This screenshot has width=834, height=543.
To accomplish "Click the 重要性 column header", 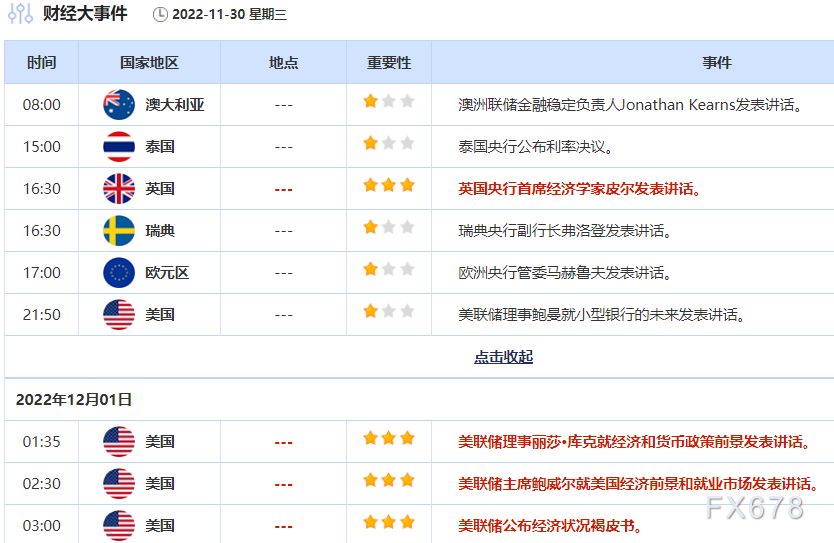I will click(389, 63).
